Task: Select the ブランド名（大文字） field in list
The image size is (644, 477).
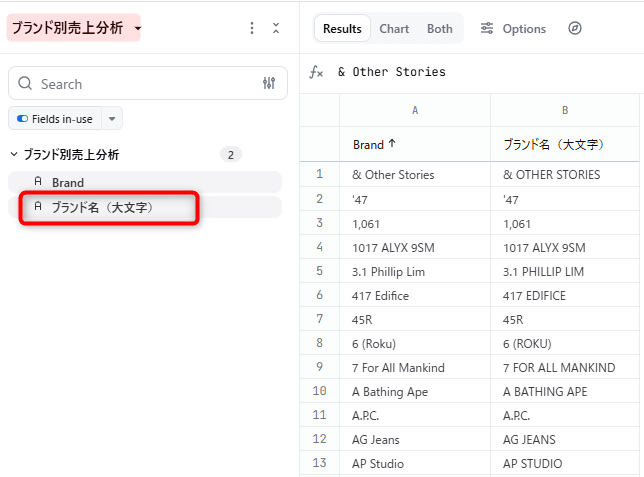Action: click(x=145, y=207)
